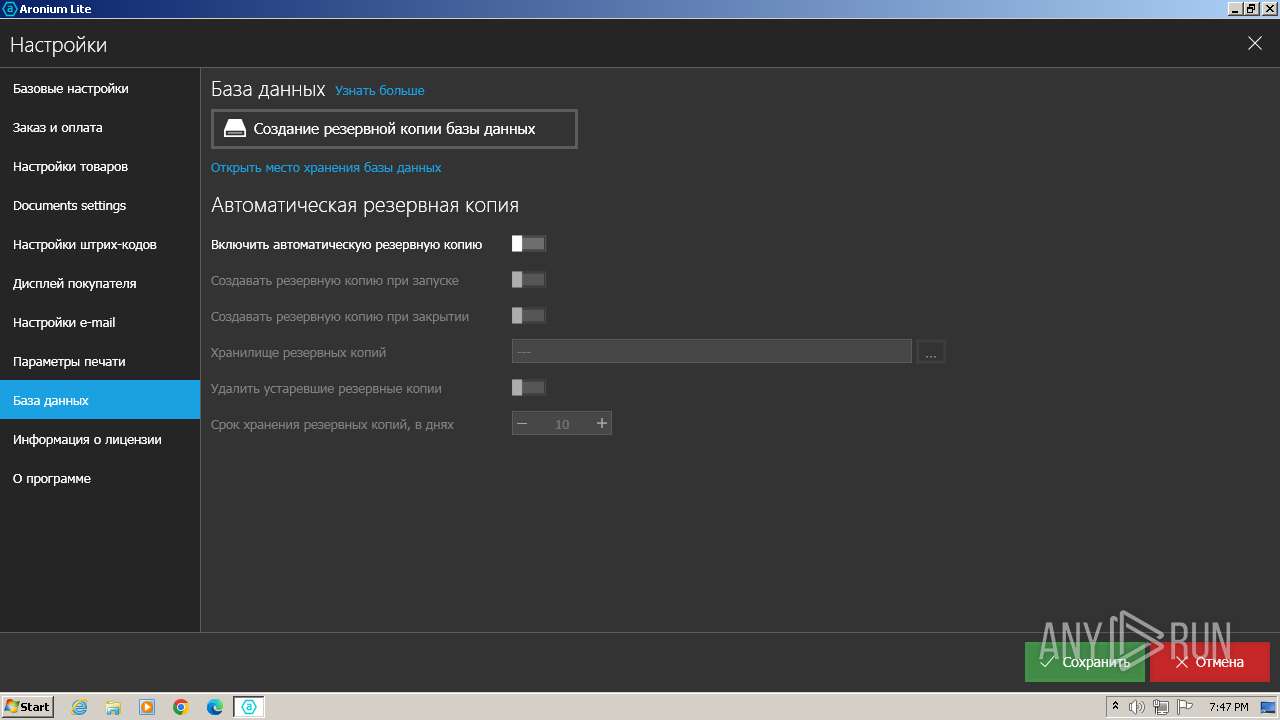Close the Настройки panel with X
Viewport: 1280px width, 720px height.
coord(1255,44)
